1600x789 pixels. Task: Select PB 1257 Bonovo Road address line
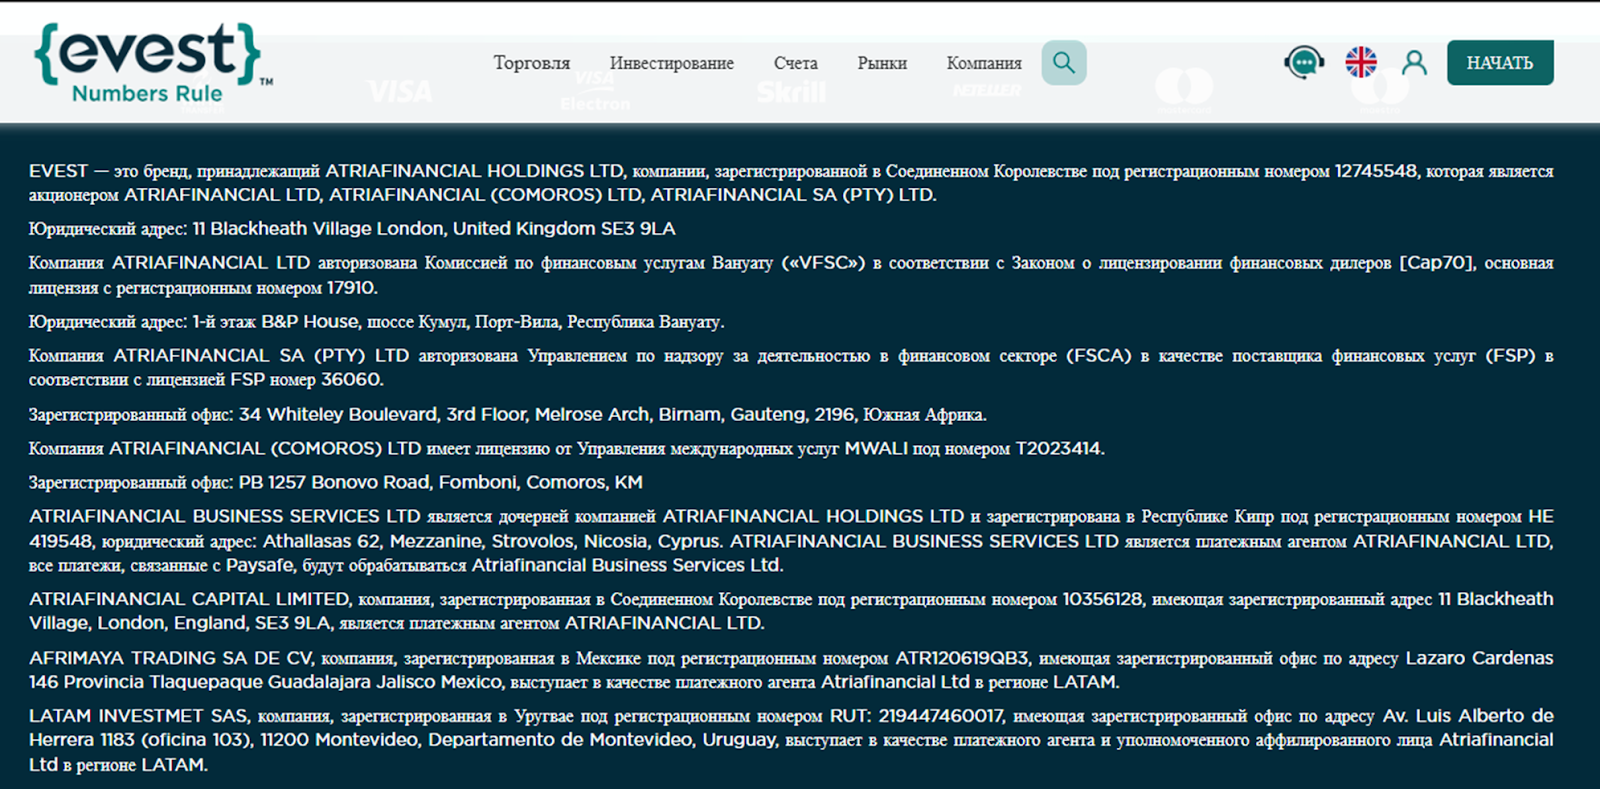(x=336, y=482)
